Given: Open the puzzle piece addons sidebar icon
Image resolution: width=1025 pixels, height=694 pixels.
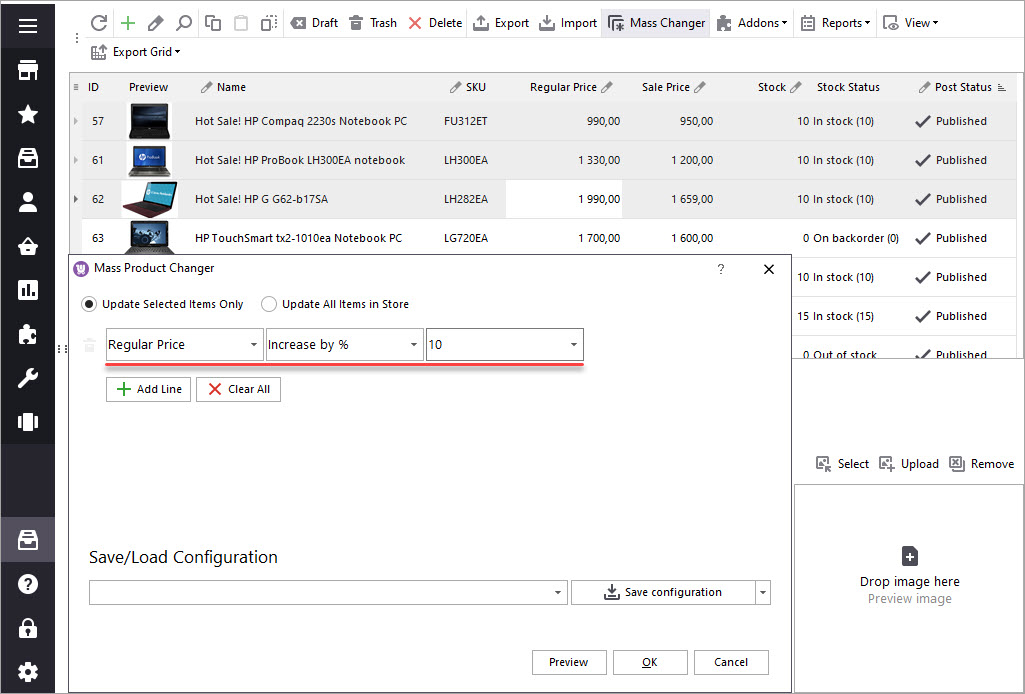Looking at the screenshot, I should [28, 334].
